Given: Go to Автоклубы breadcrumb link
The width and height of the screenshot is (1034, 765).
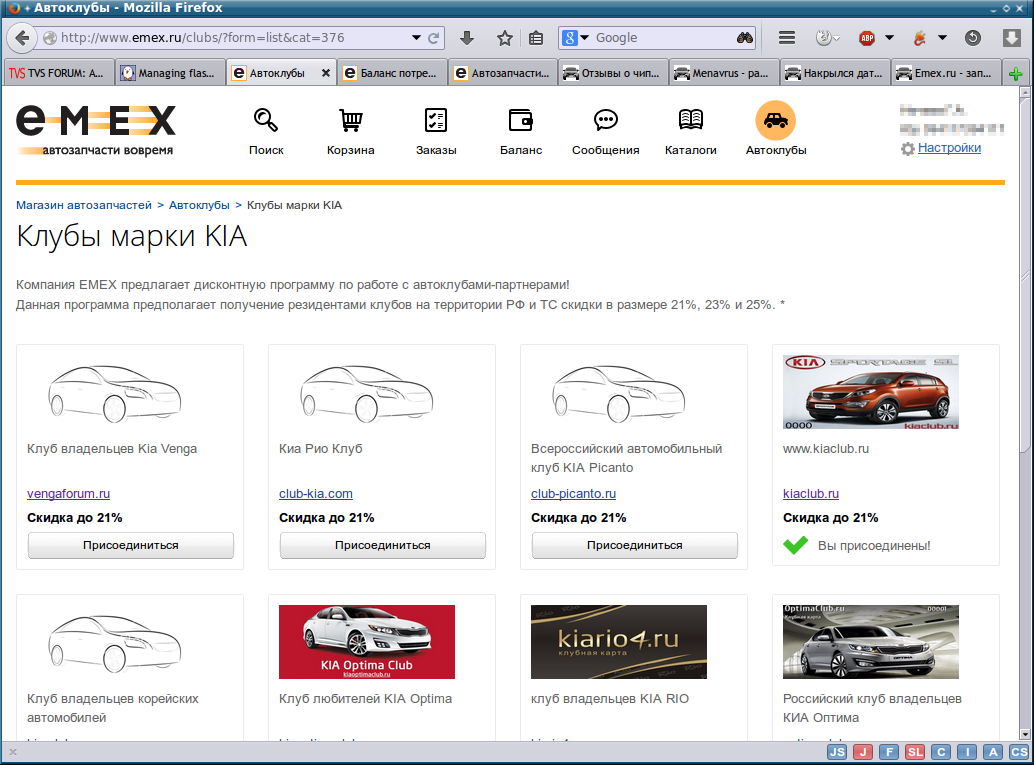Looking at the screenshot, I should pyautogui.click(x=199, y=205).
